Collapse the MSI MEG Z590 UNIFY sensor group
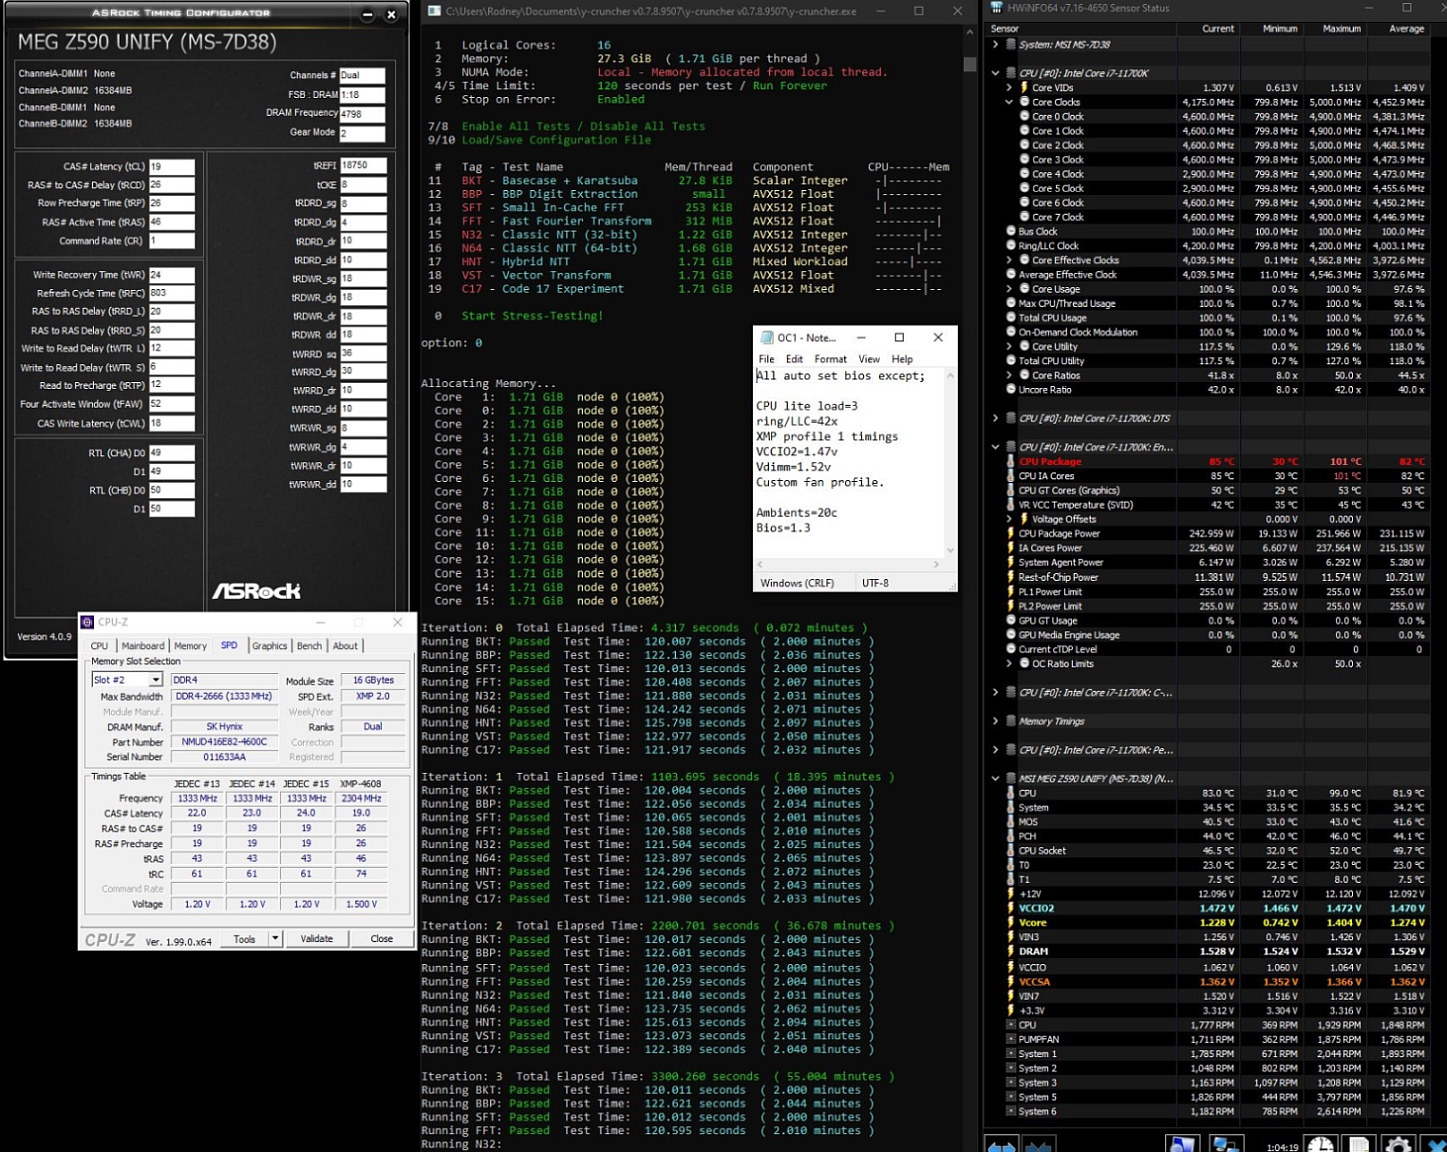This screenshot has height=1152, width=1447. pyautogui.click(x=995, y=778)
